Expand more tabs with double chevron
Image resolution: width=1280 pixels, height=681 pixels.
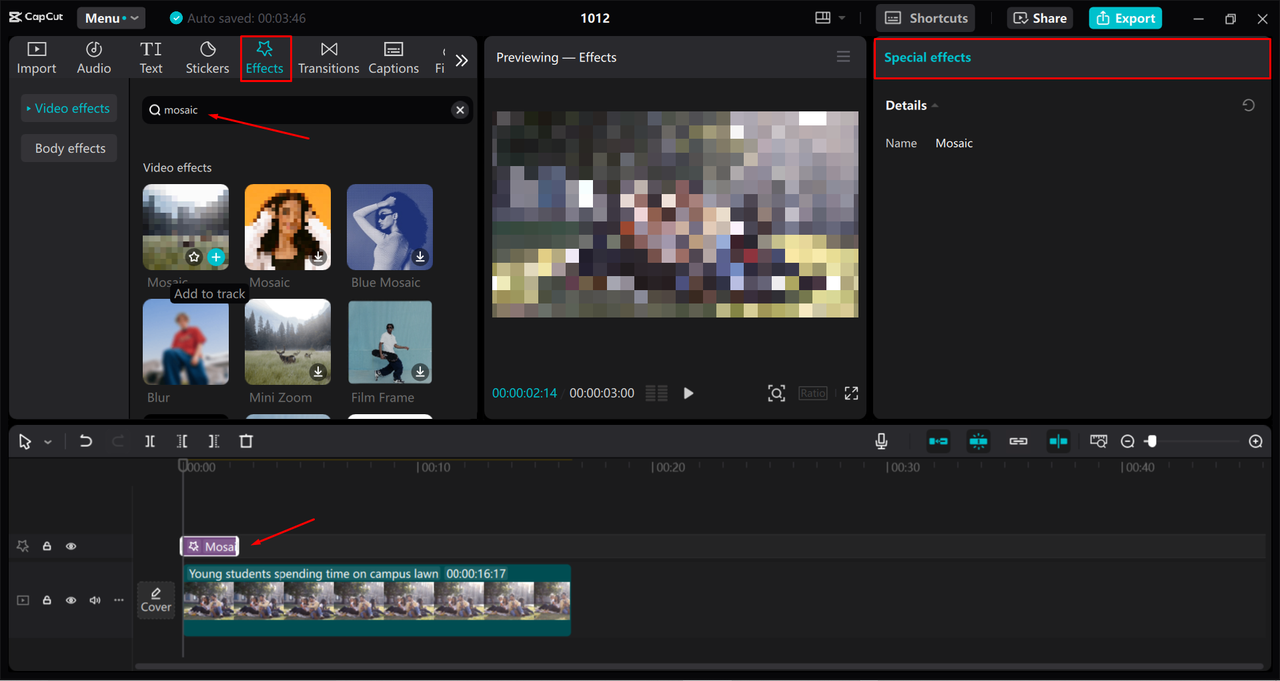(461, 60)
